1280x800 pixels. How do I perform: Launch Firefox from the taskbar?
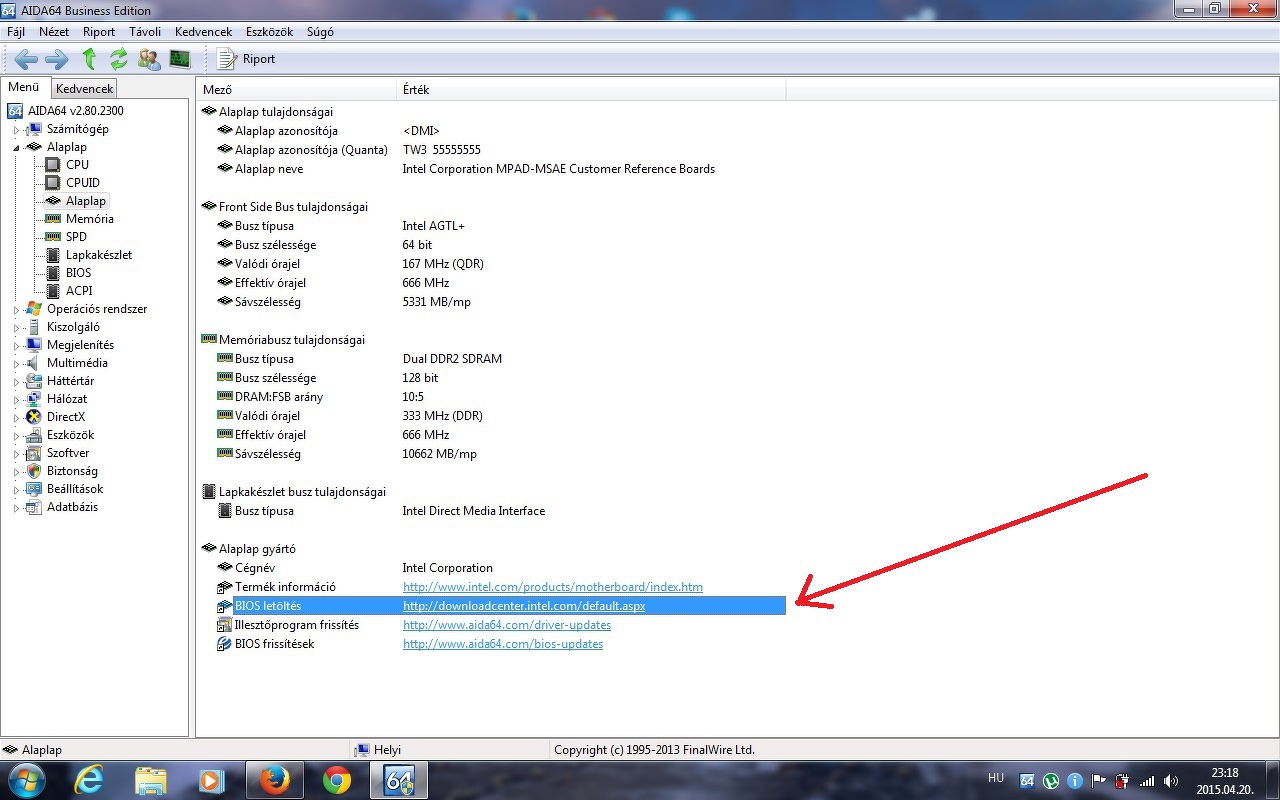click(274, 780)
